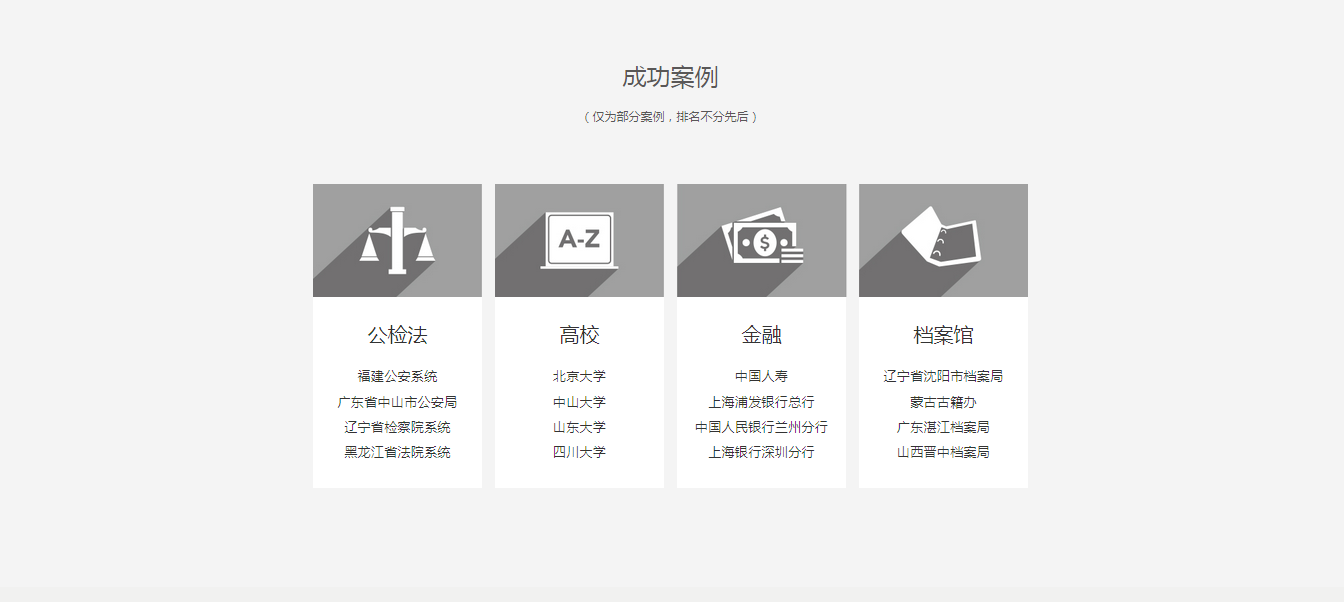Click 广东省中山市公安局 entry
Image resolution: width=1344 pixels, height=602 pixels.
[397, 402]
